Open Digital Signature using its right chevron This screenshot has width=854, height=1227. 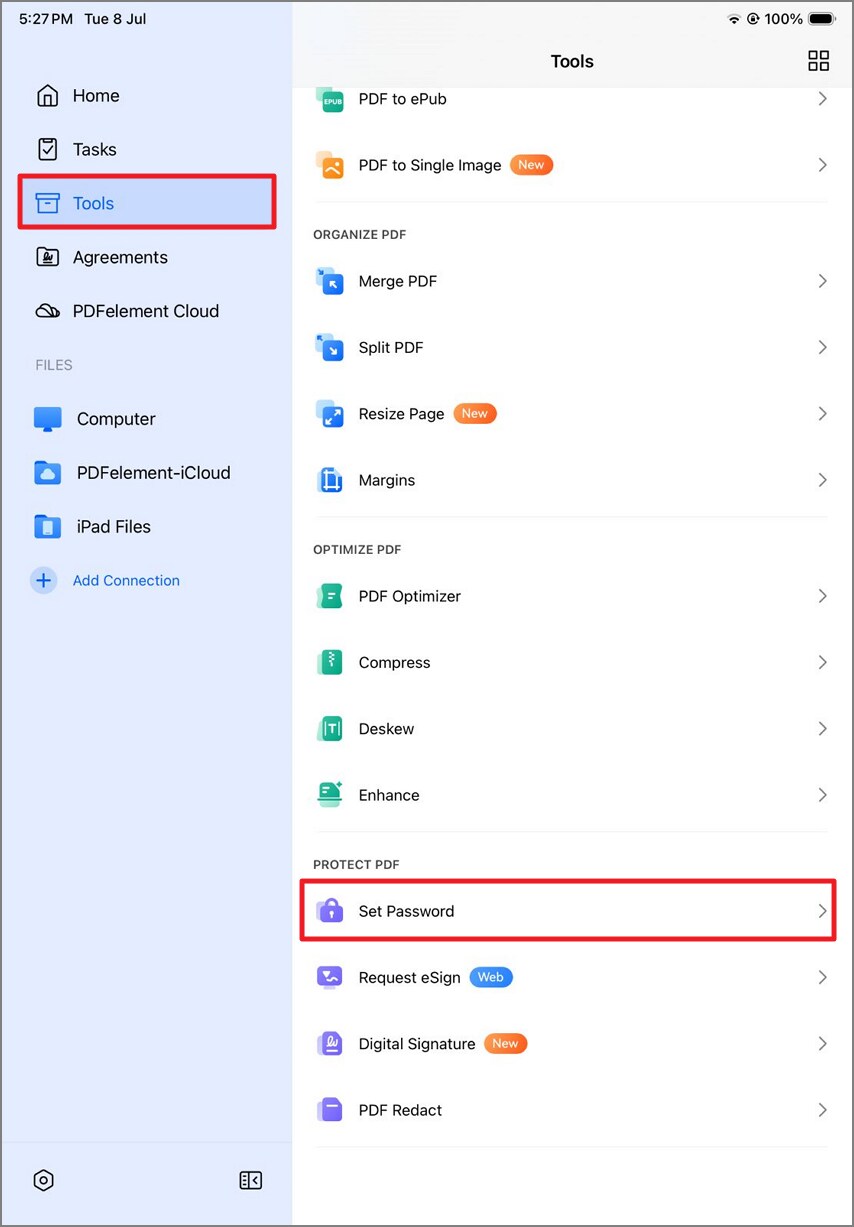coord(822,1044)
